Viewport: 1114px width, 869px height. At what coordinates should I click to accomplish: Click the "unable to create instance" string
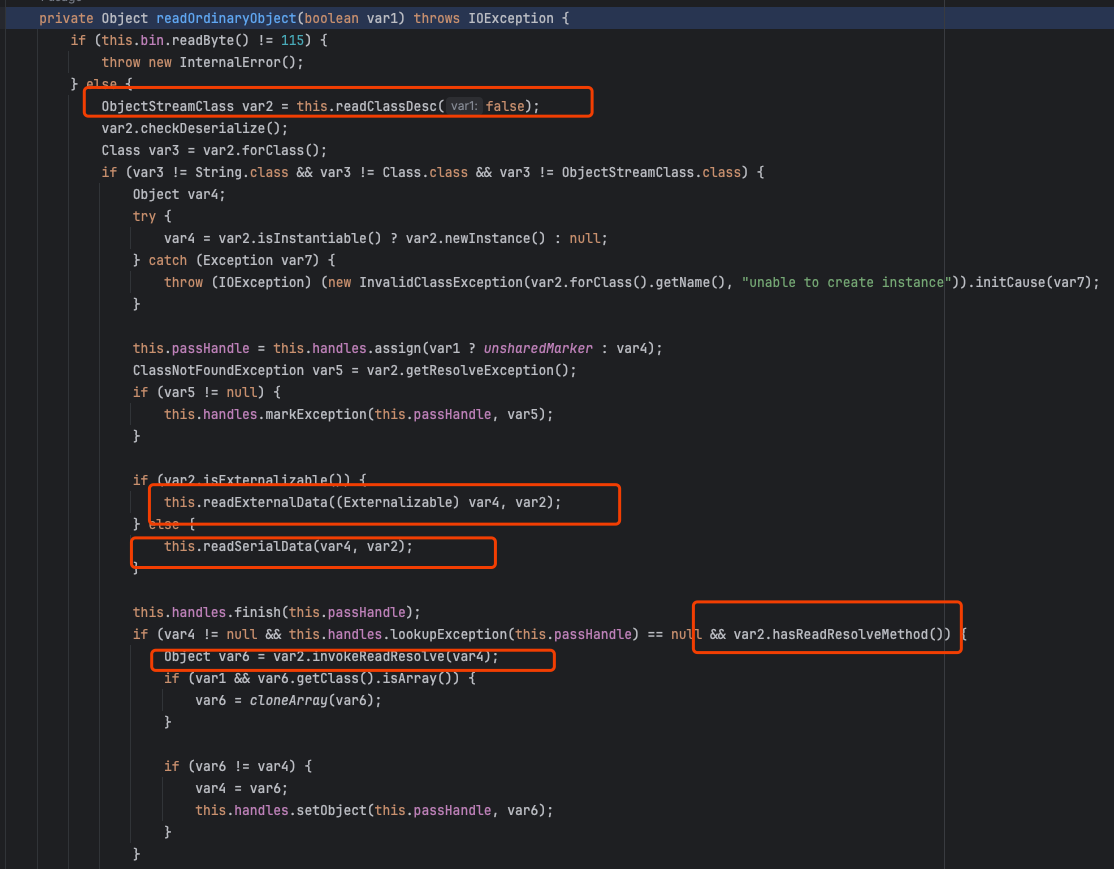(843, 282)
